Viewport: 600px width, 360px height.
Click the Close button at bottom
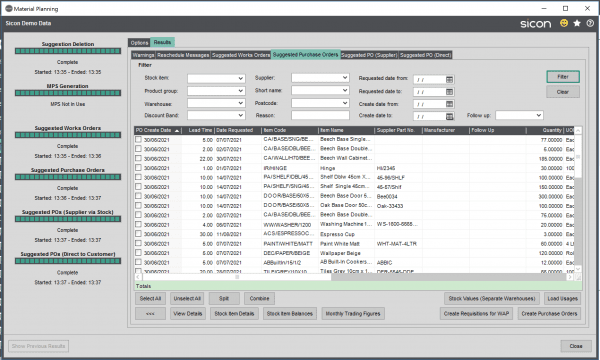point(576,346)
